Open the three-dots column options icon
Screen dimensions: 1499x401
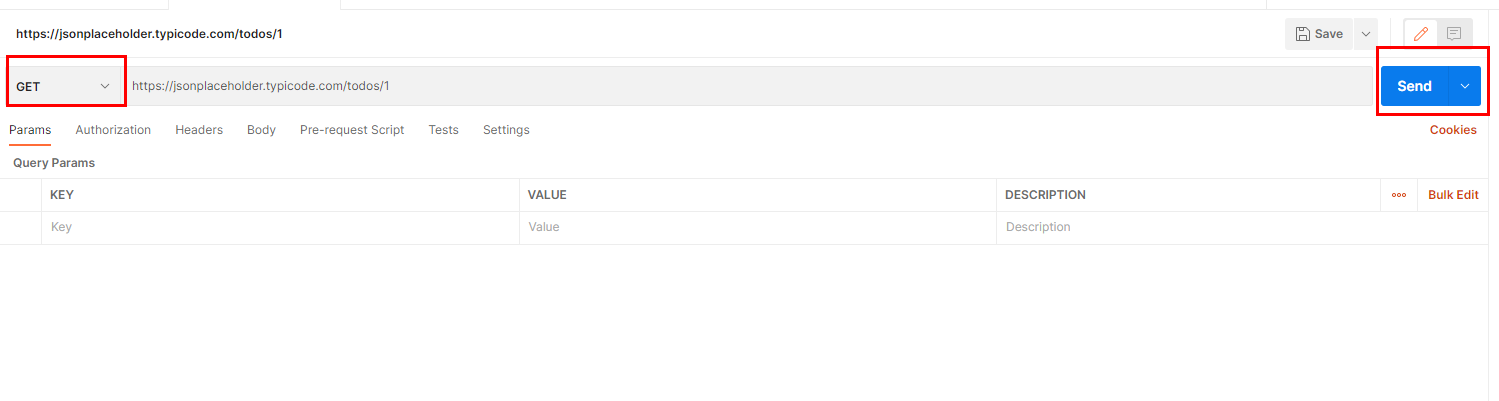coord(1398,195)
